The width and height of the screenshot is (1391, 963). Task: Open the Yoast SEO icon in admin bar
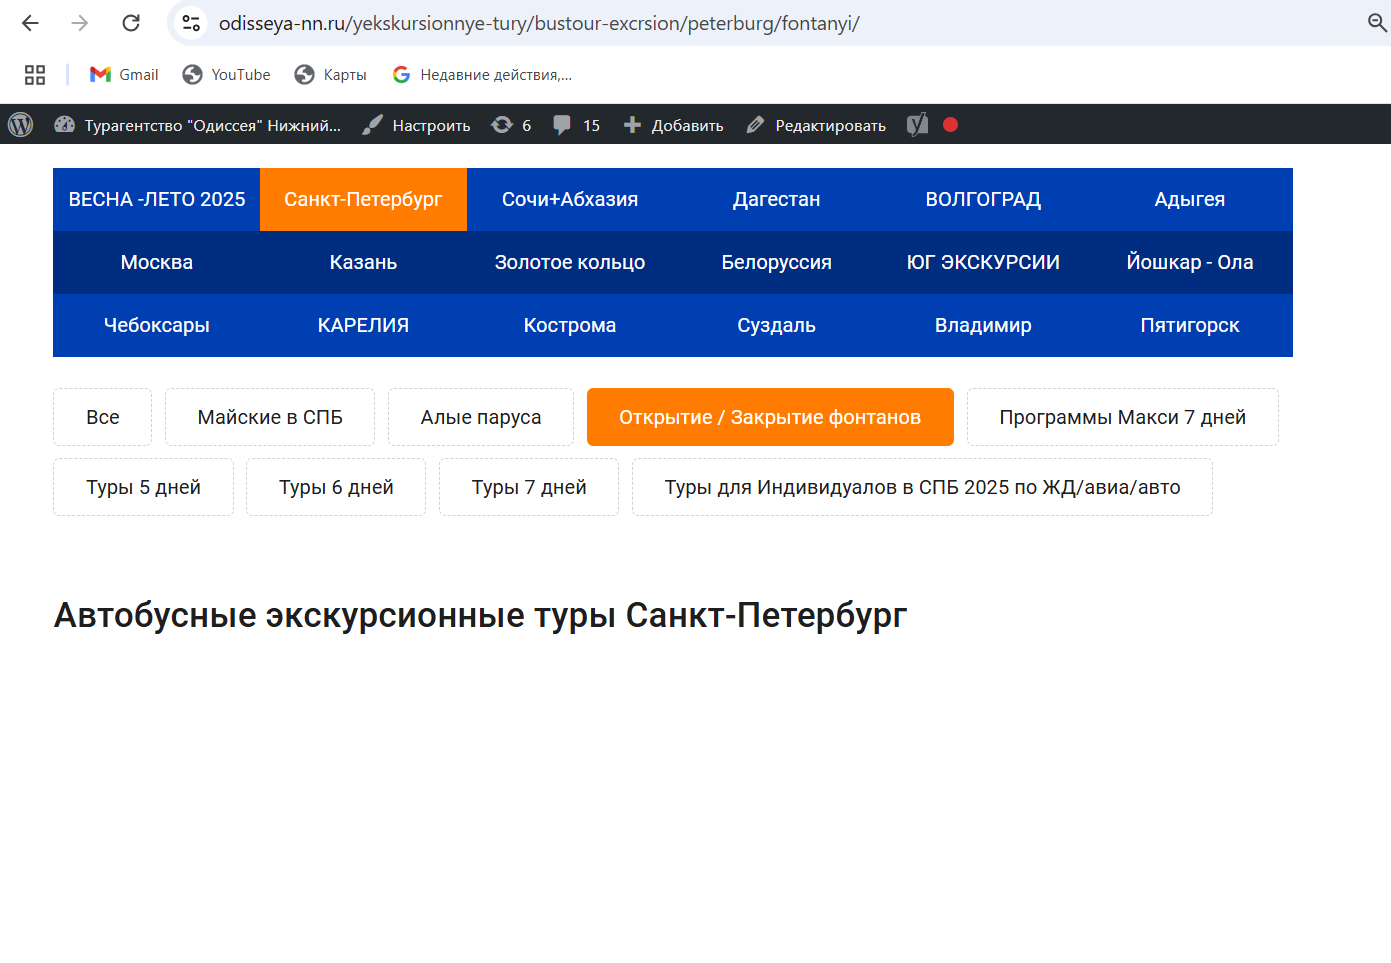click(917, 125)
